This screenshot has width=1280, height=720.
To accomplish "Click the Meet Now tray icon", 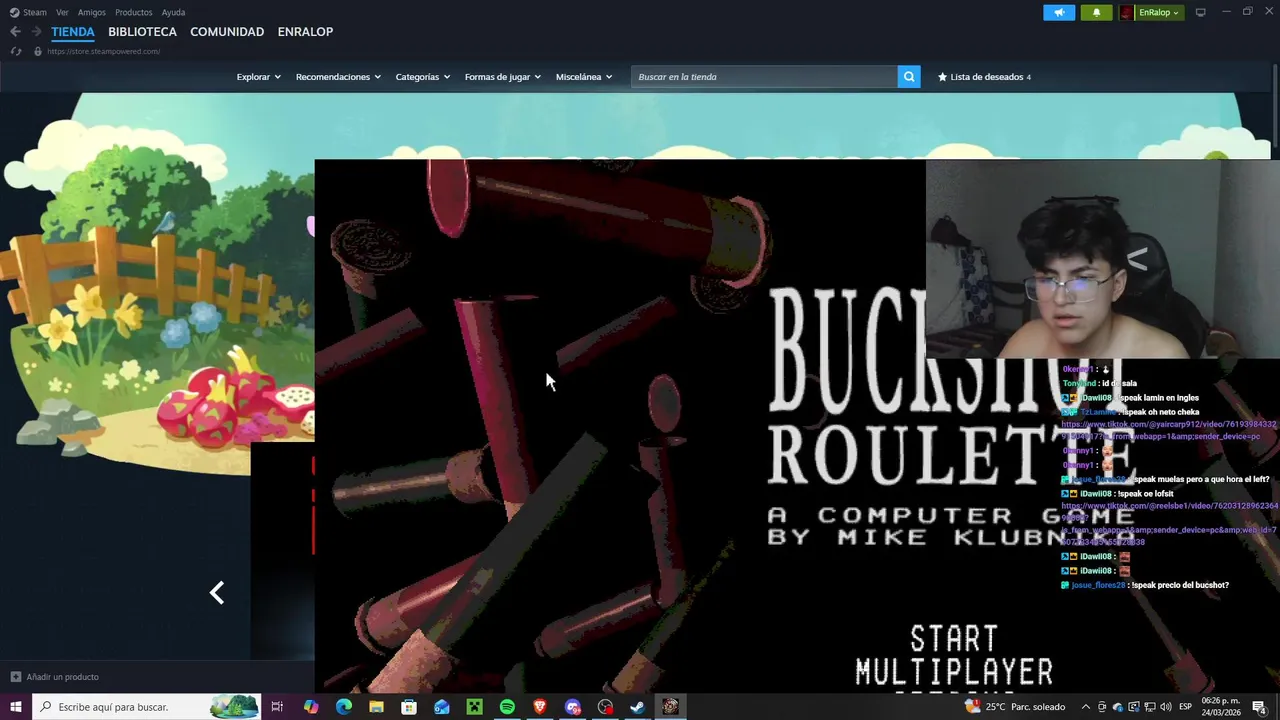I will pyautogui.click(x=1103, y=707).
